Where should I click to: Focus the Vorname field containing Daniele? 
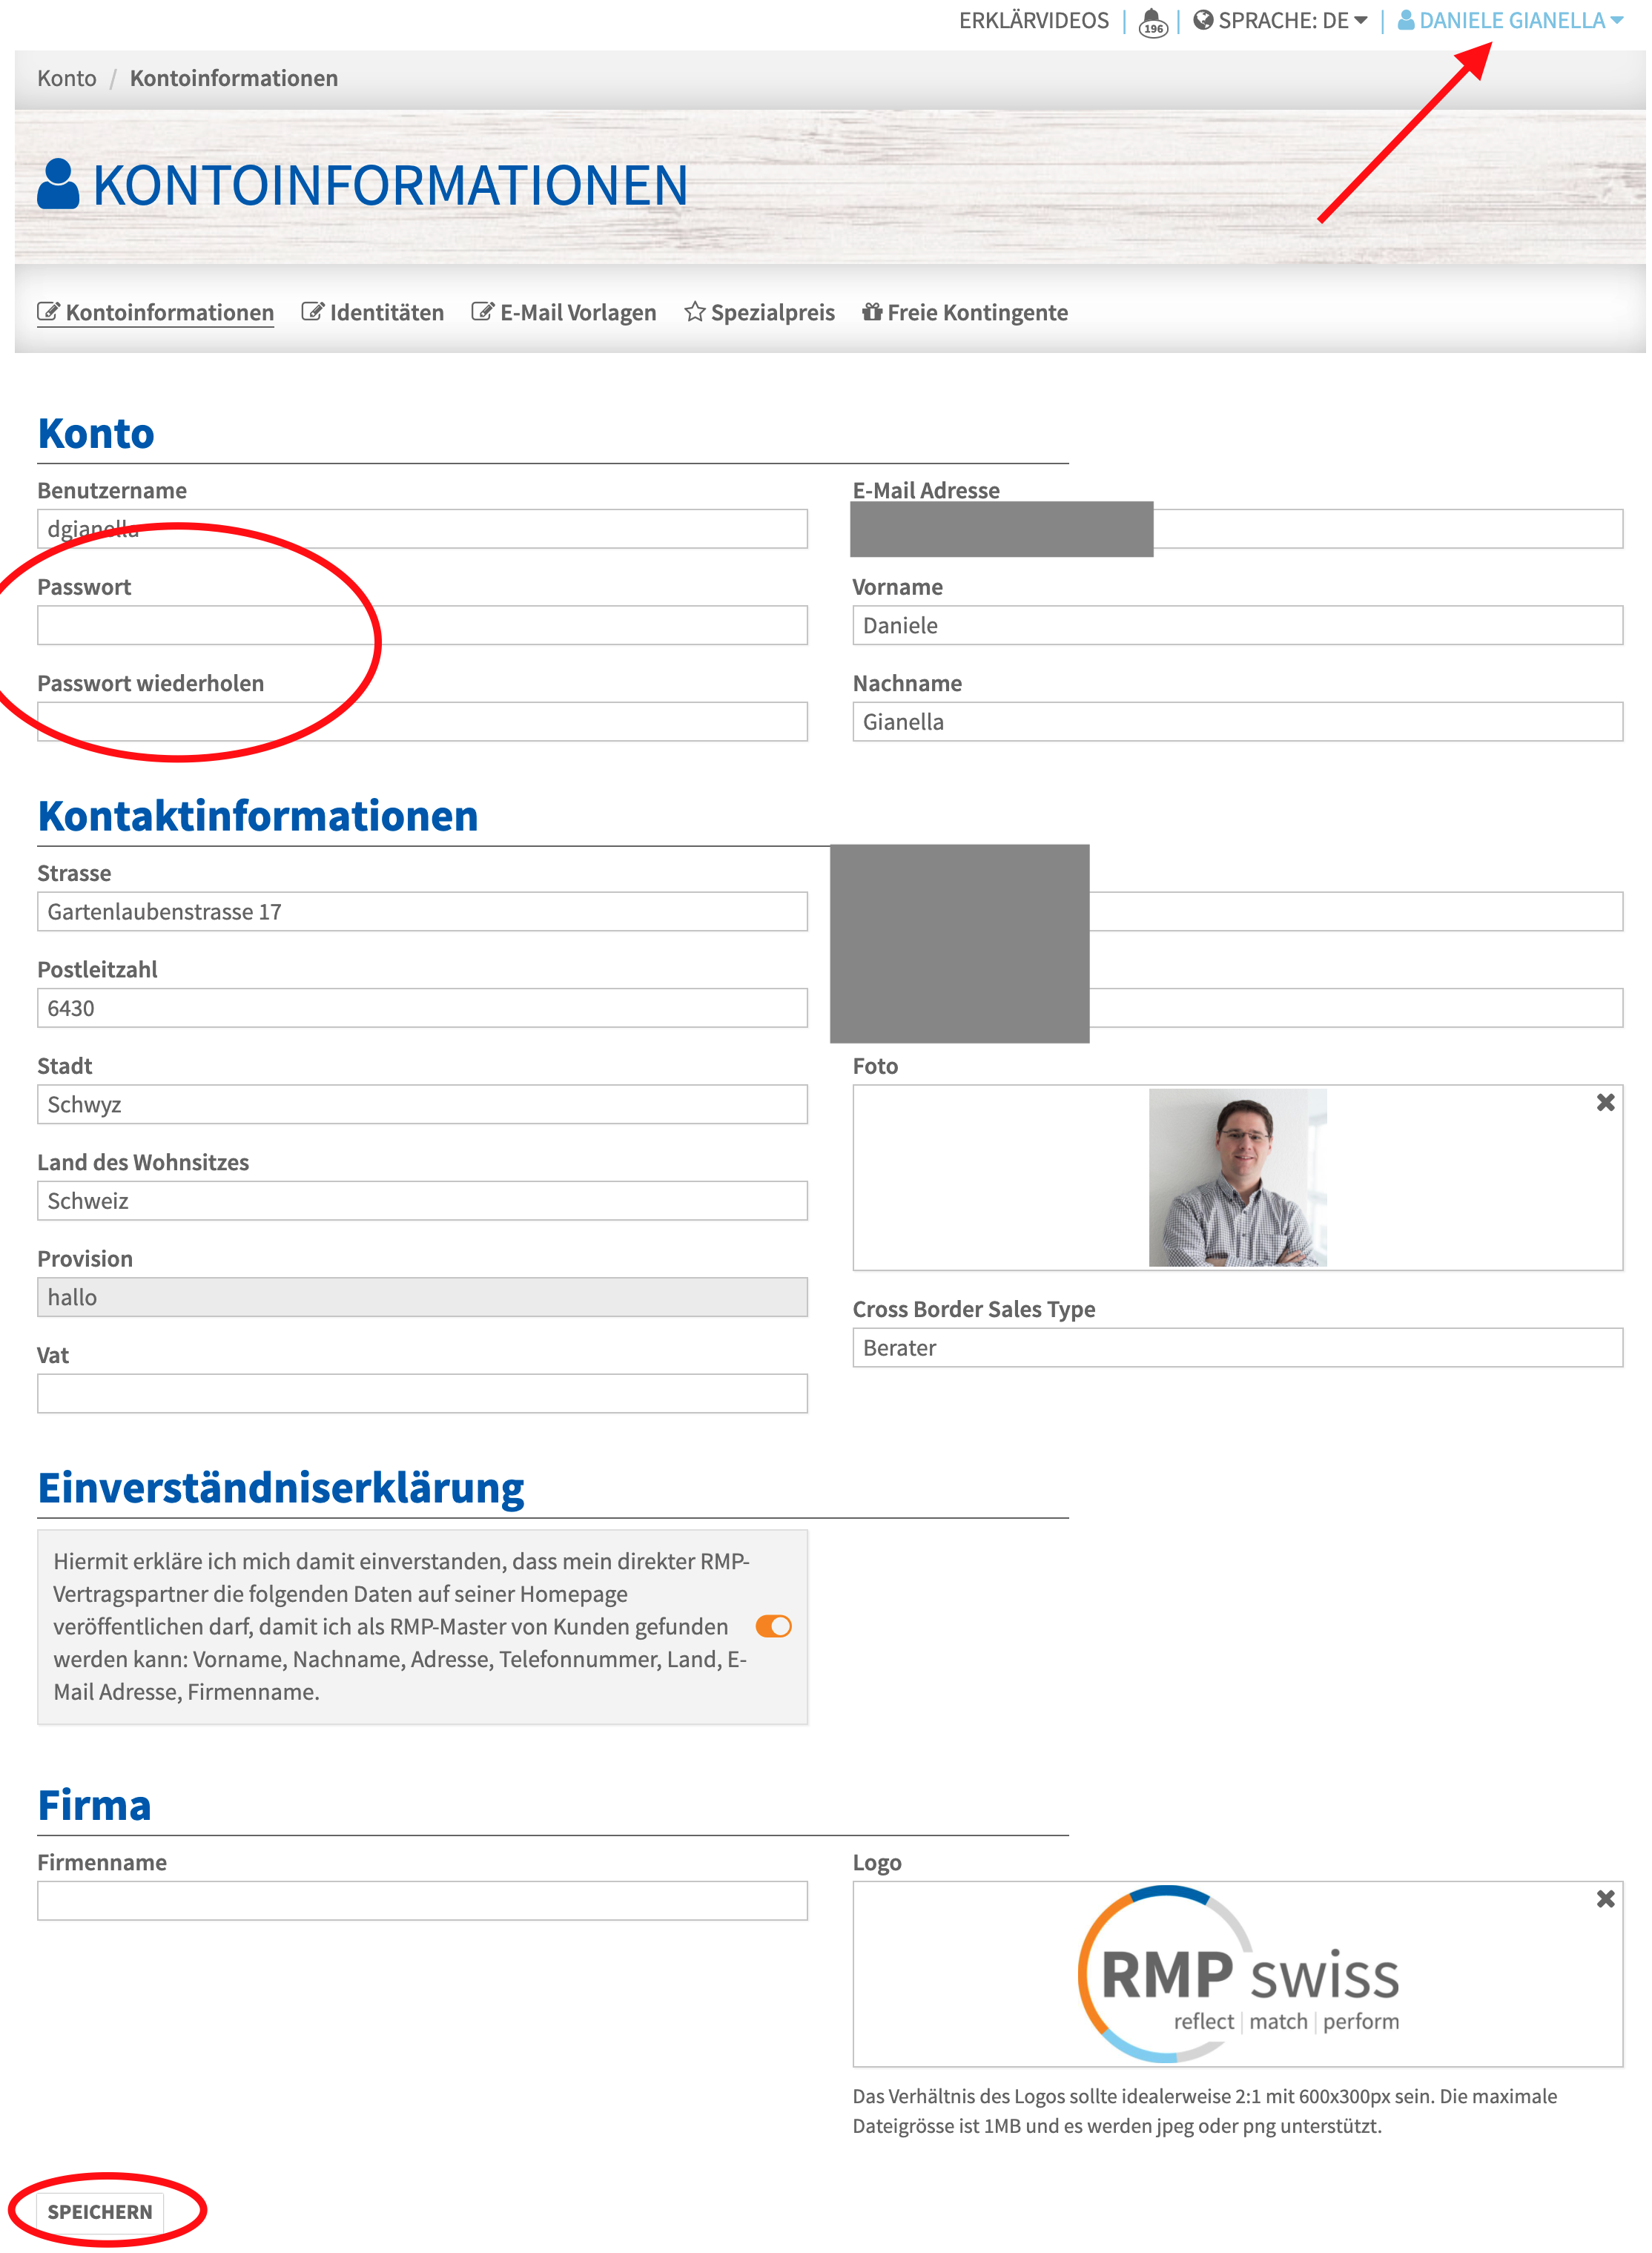tap(1237, 625)
